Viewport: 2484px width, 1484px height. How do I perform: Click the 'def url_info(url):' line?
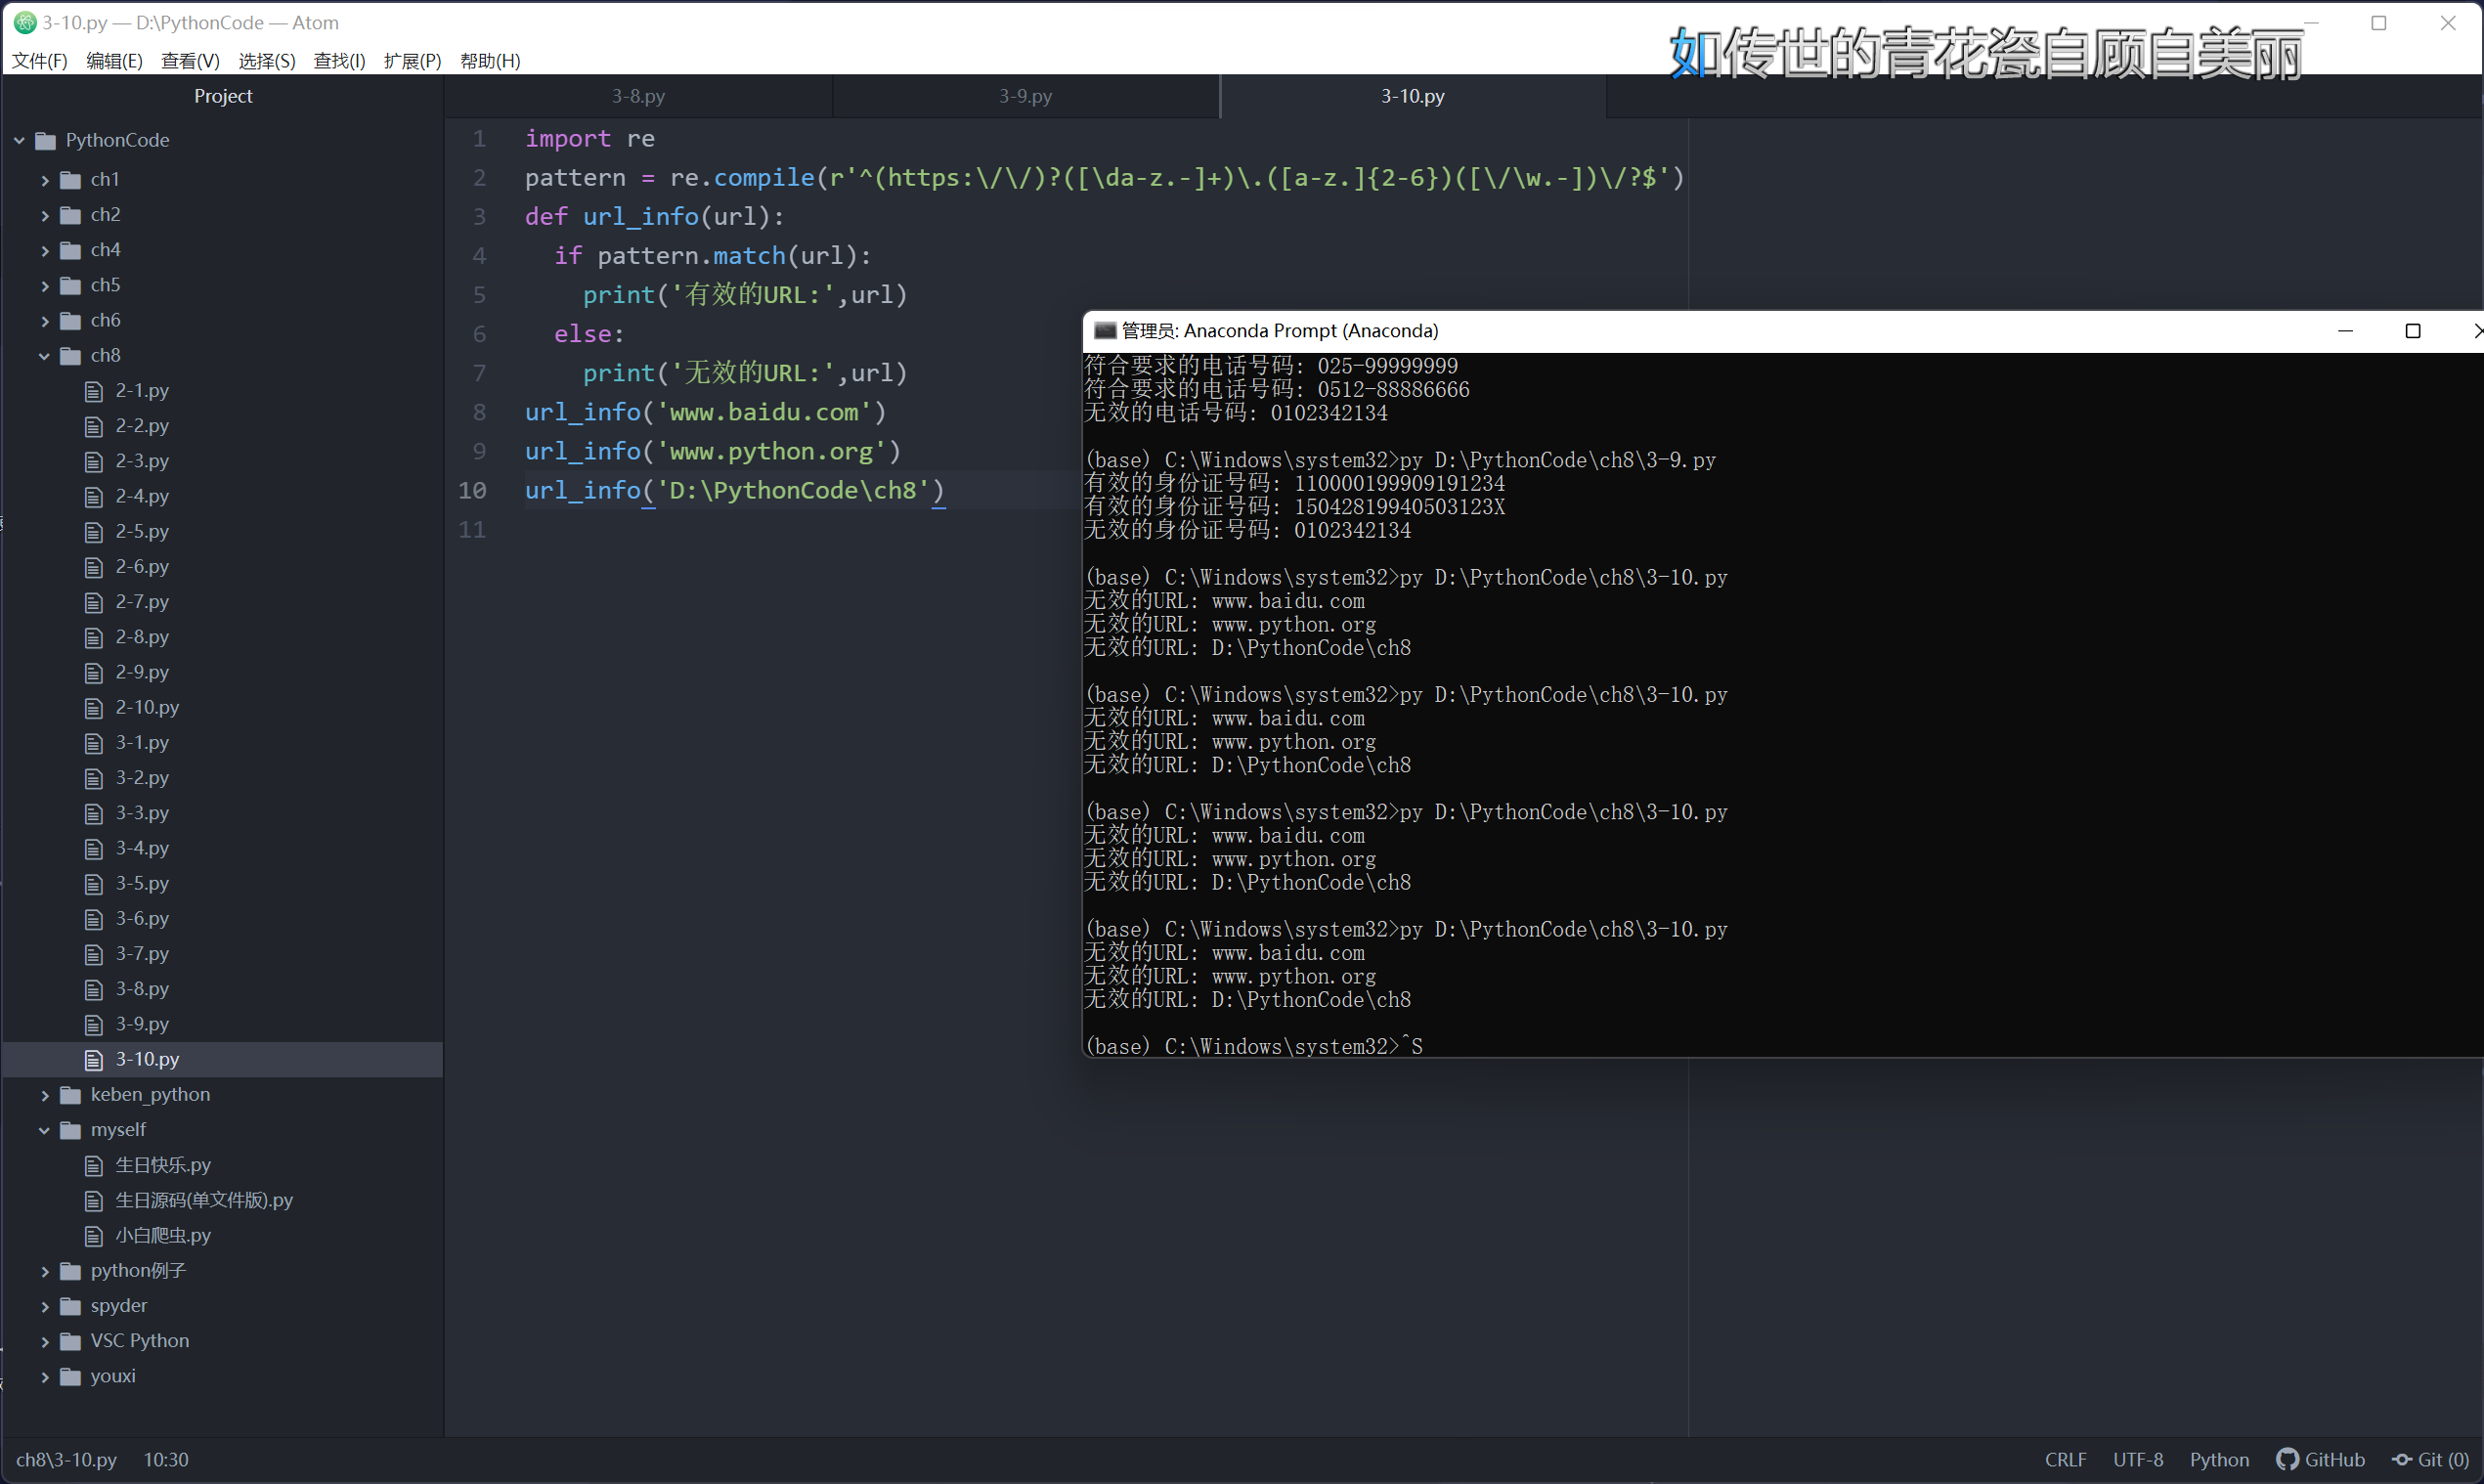pyautogui.click(x=655, y=217)
